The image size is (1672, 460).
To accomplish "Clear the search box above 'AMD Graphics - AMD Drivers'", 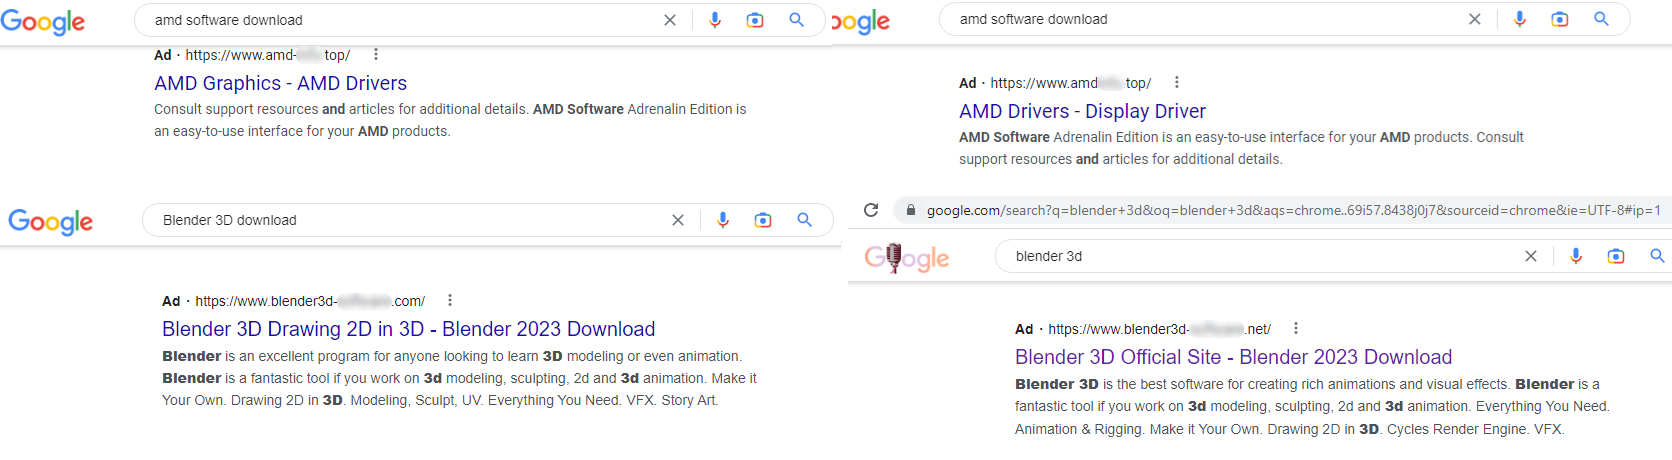I will point(670,20).
